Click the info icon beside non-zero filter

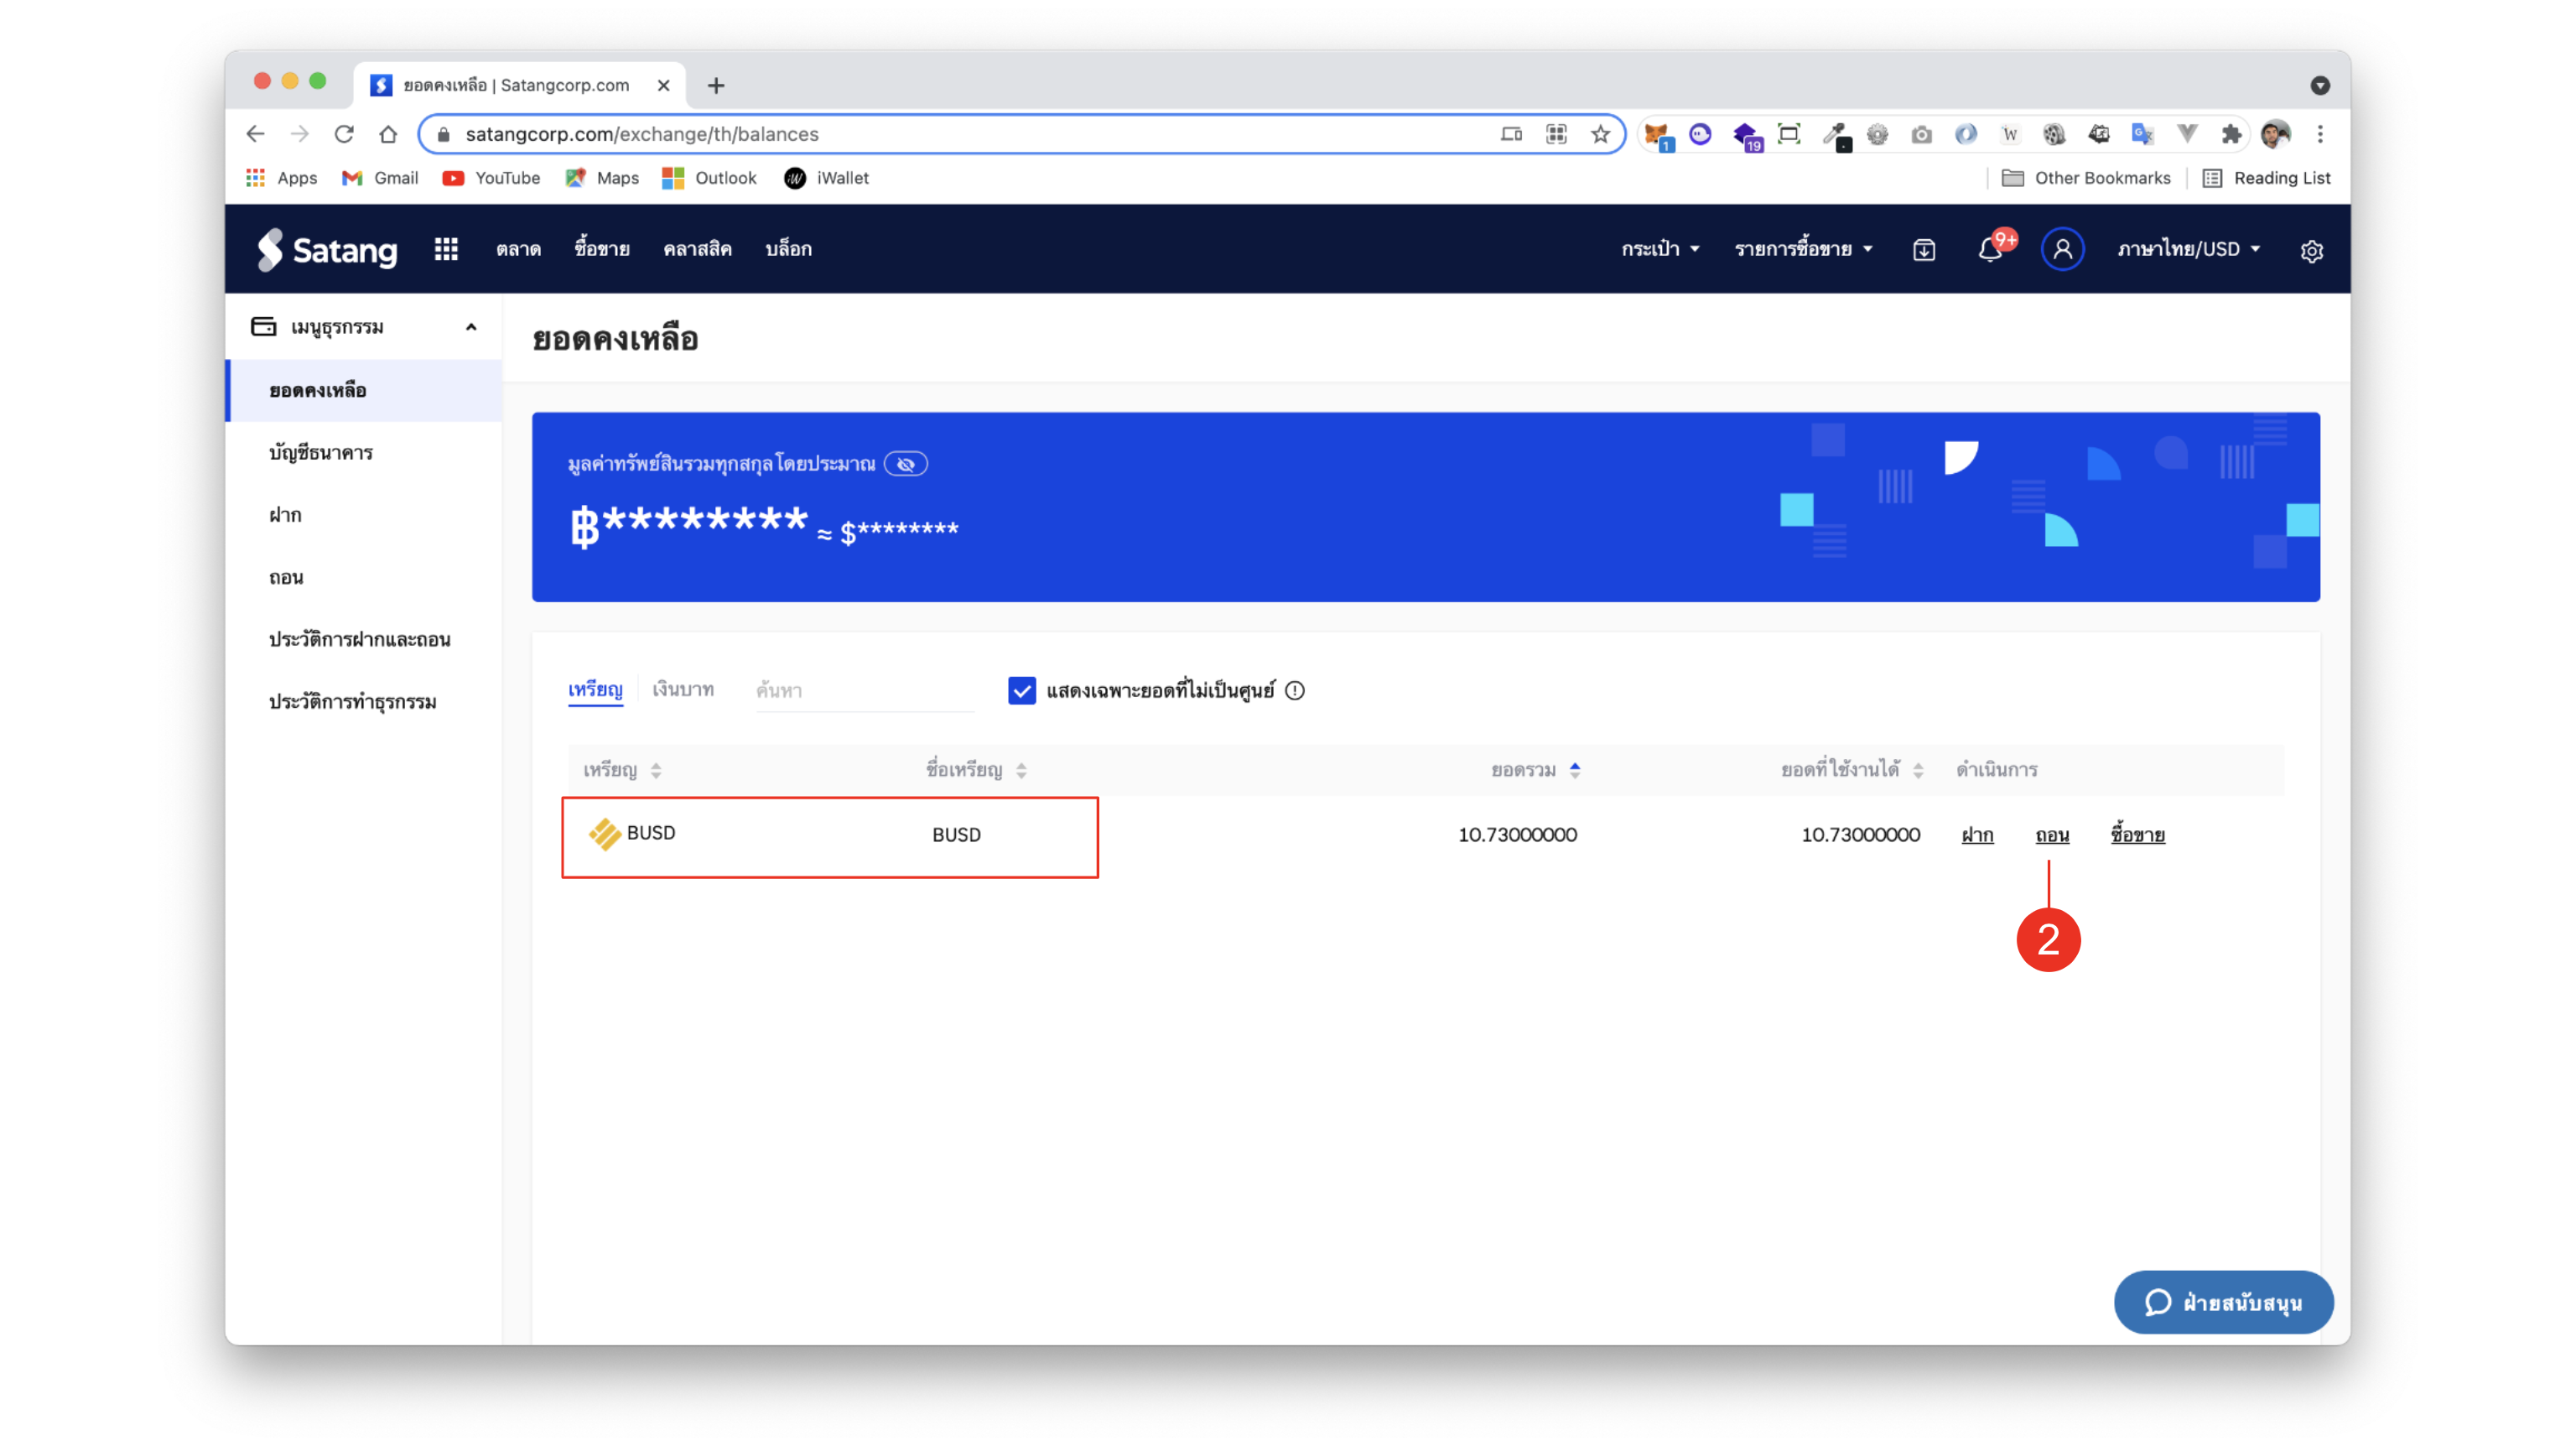[1295, 690]
